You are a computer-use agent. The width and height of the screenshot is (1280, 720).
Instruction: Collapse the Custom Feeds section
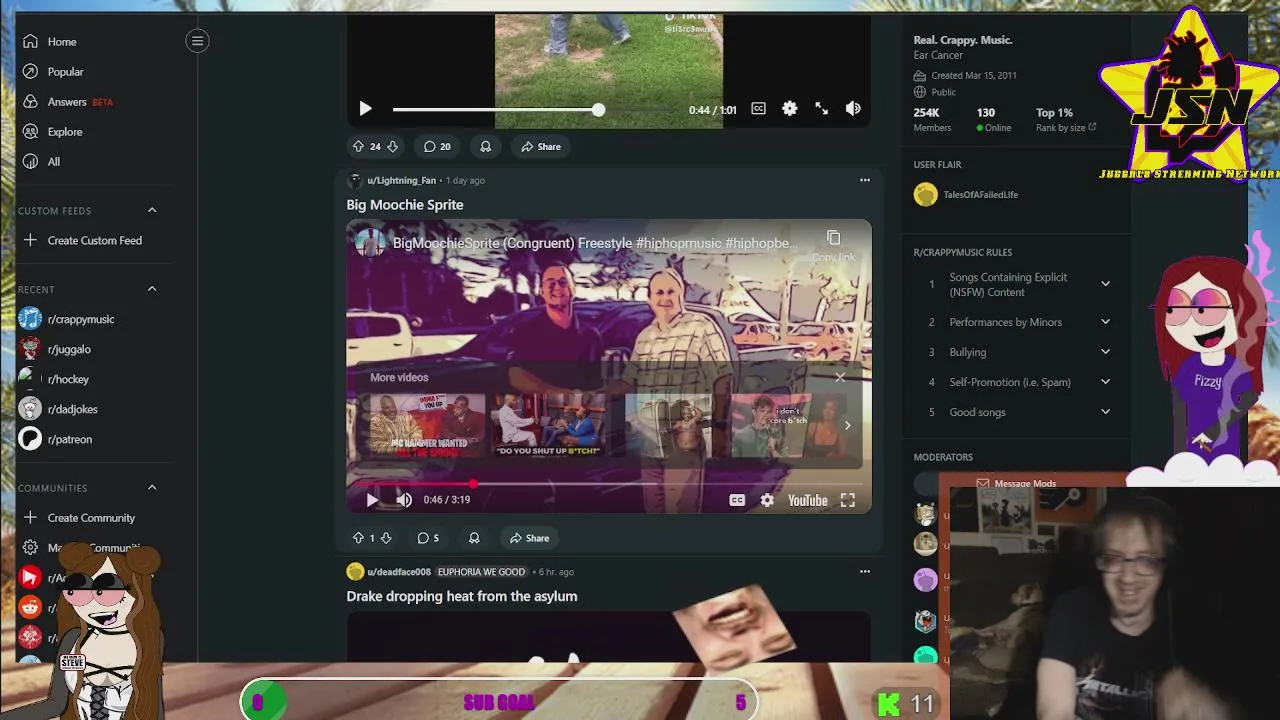152,210
